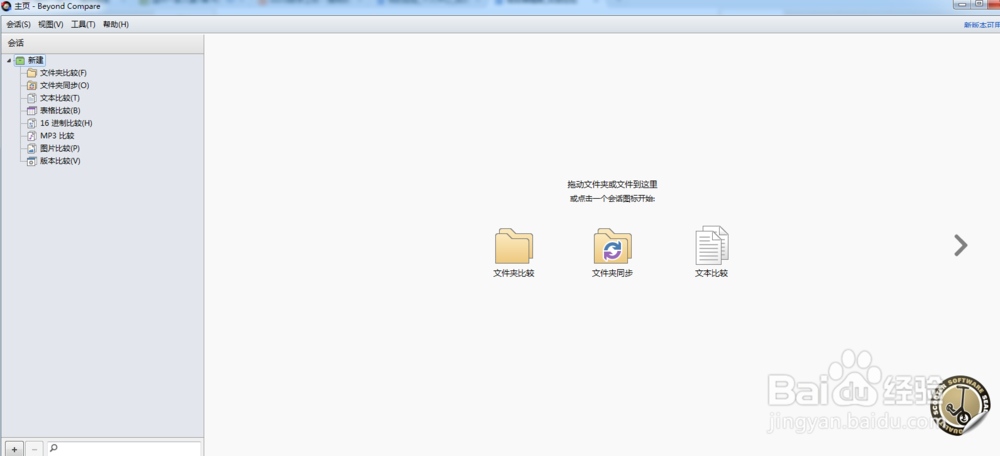This screenshot has height=456, width=1000.
Task: Open the 视图(V) menu
Action: coord(50,24)
